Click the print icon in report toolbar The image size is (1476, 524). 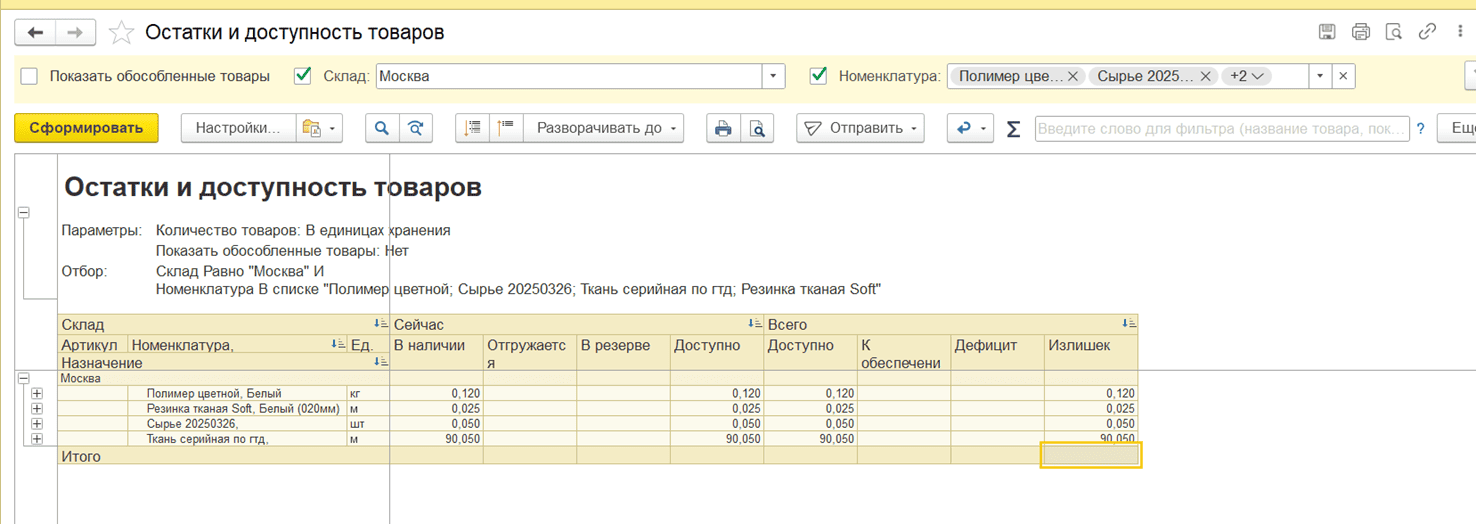pyautogui.click(x=723, y=128)
